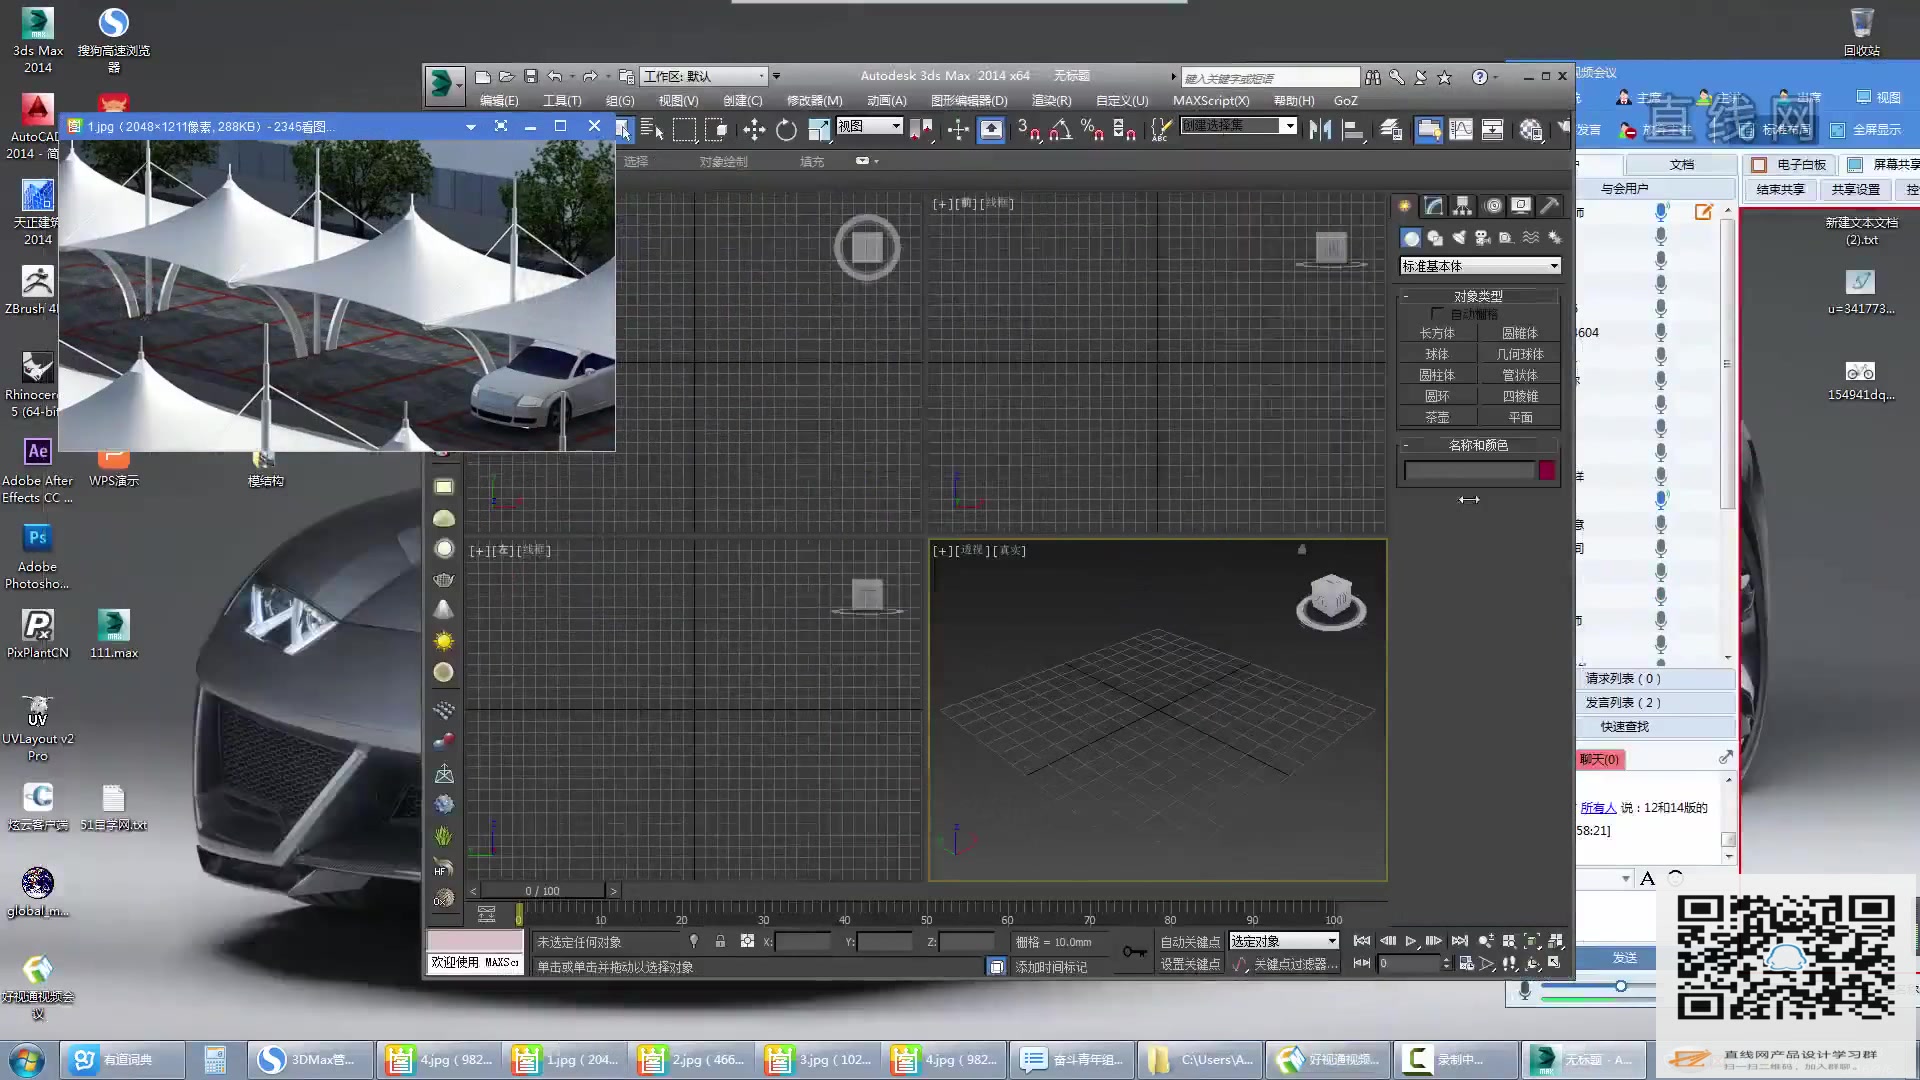The image size is (1920, 1080).
Task: Open the Windows Start button
Action: pos(27,1059)
